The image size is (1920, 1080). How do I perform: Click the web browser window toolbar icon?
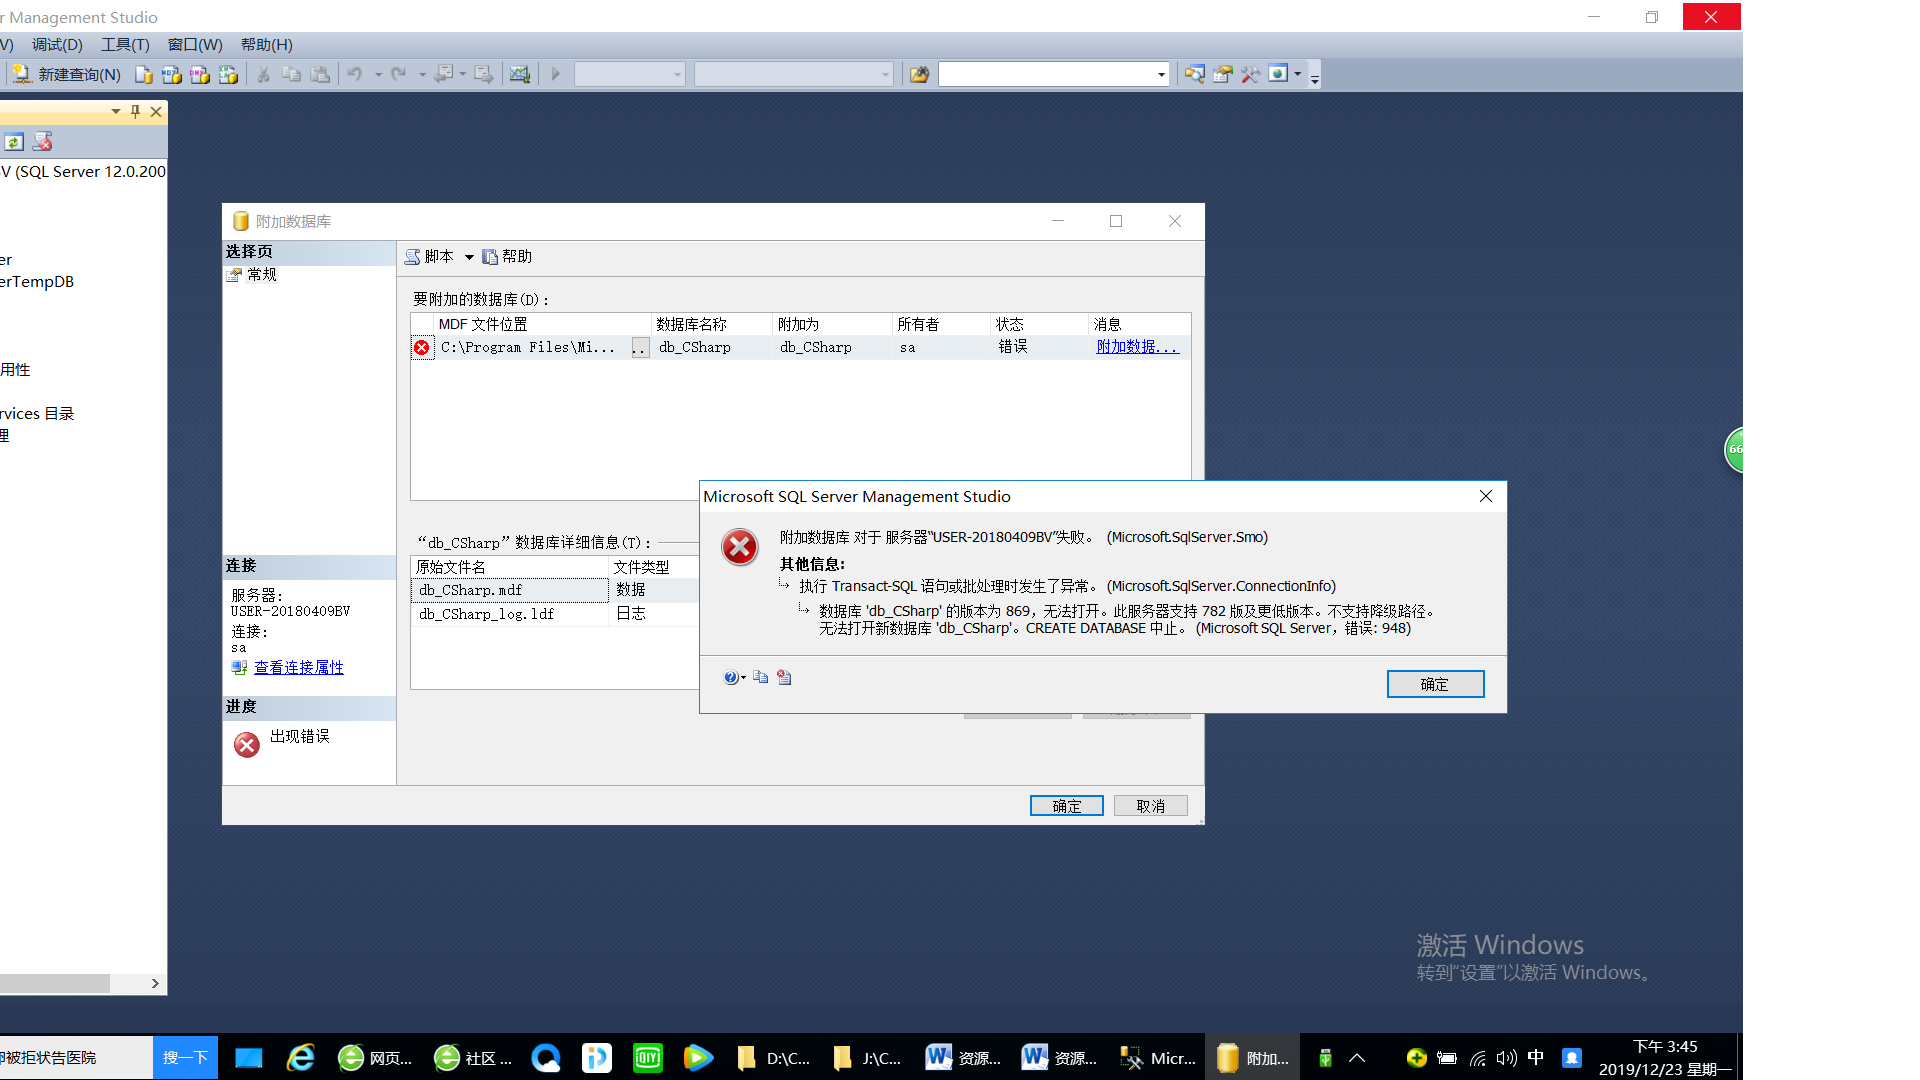[1278, 74]
